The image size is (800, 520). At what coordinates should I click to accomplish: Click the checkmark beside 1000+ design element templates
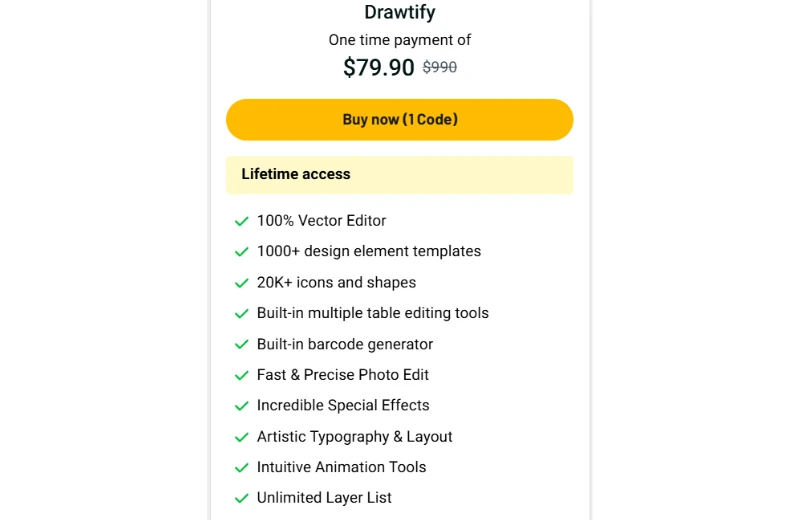[x=241, y=252]
